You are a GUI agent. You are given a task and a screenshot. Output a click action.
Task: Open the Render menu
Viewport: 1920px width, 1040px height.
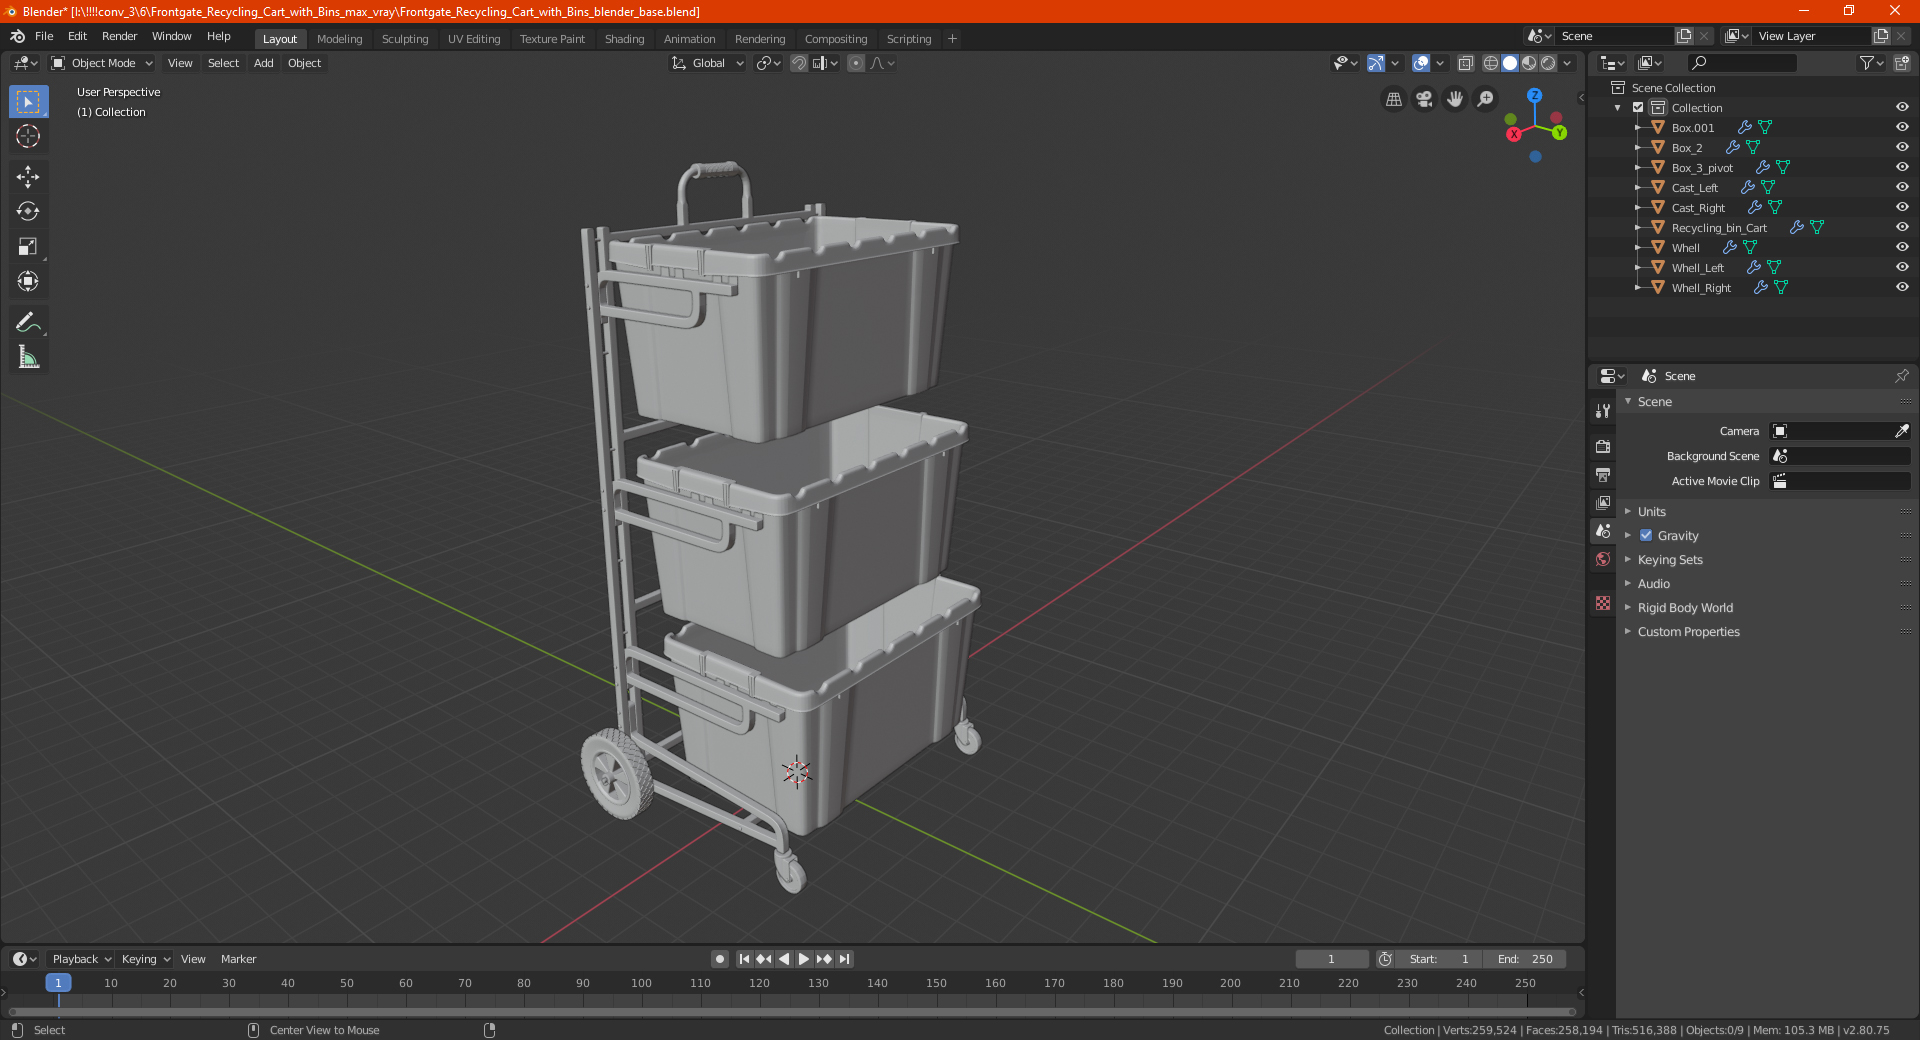tap(119, 36)
